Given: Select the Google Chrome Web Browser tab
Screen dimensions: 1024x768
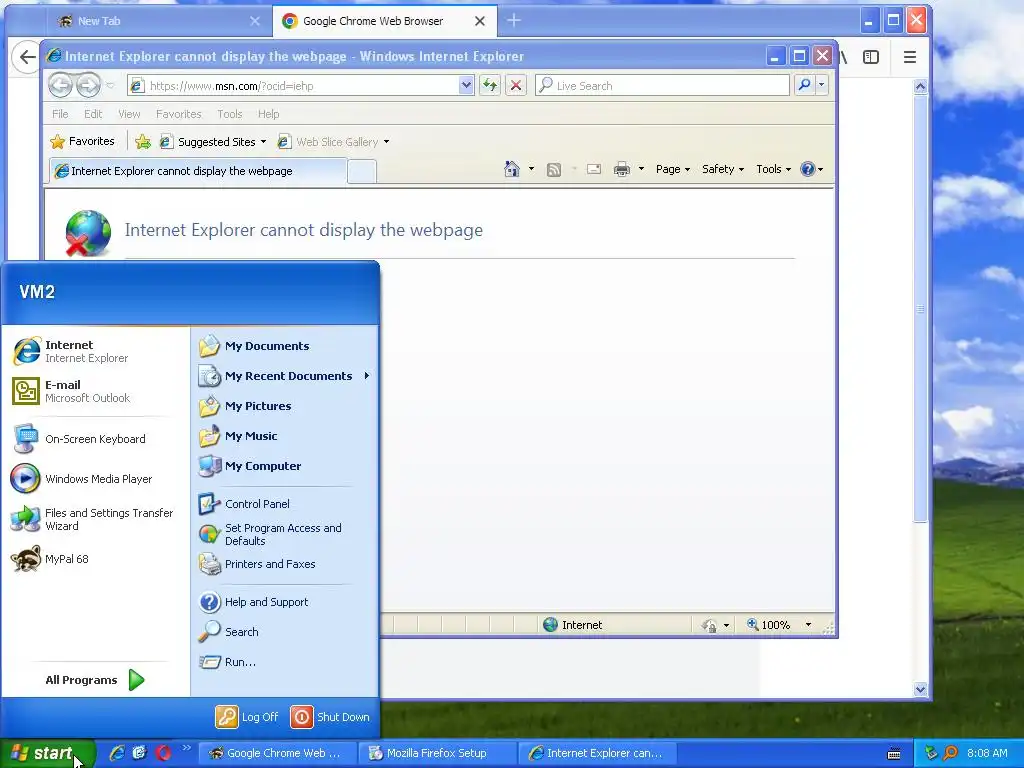Looking at the screenshot, I should [x=384, y=21].
